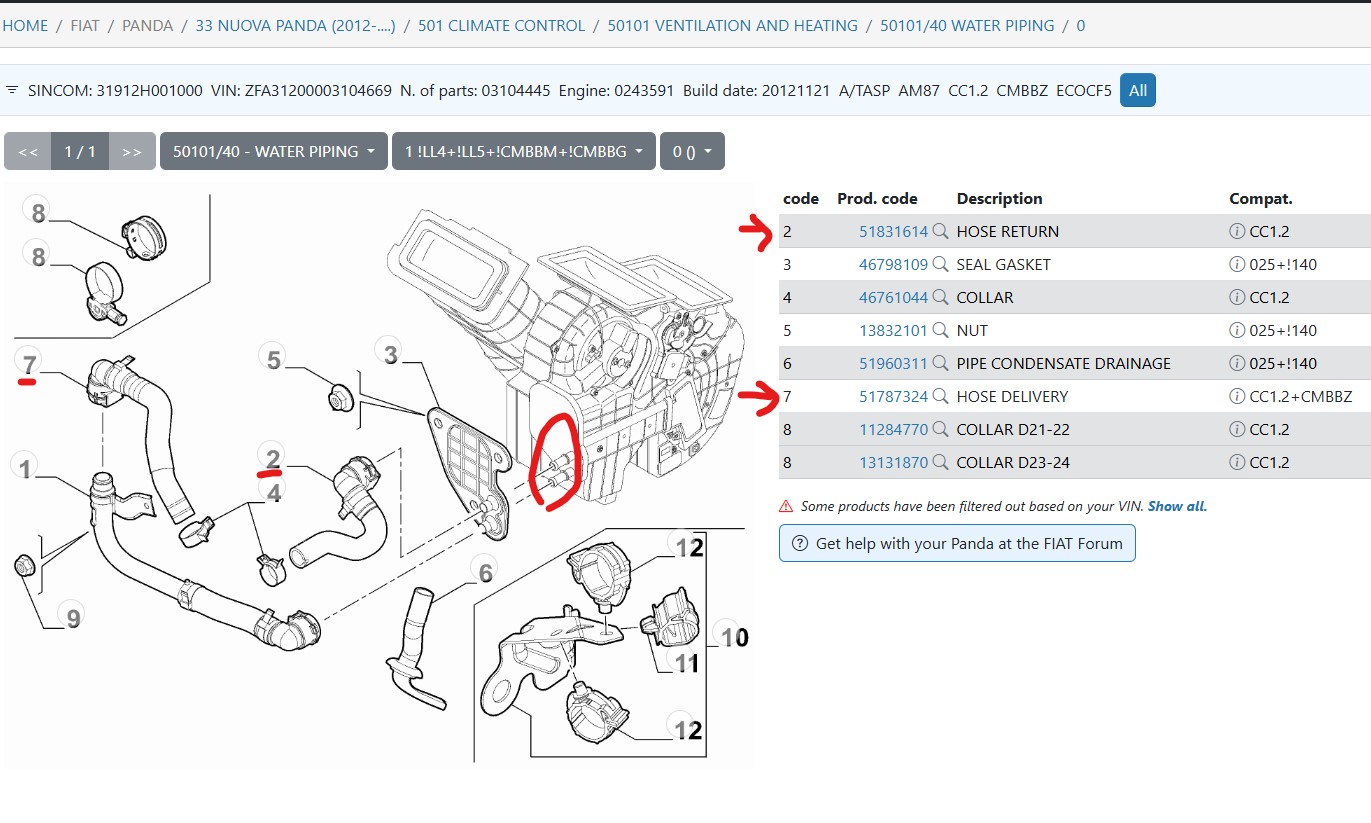Open 50101 VENTILATION AND HEATING breadcrumb
Viewport: 1371px width, 823px height.
coord(732,25)
